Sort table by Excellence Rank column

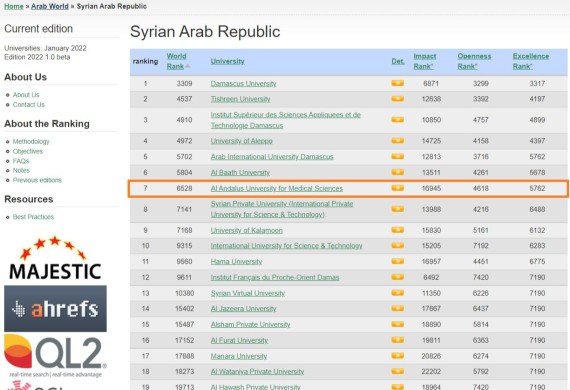click(531, 61)
